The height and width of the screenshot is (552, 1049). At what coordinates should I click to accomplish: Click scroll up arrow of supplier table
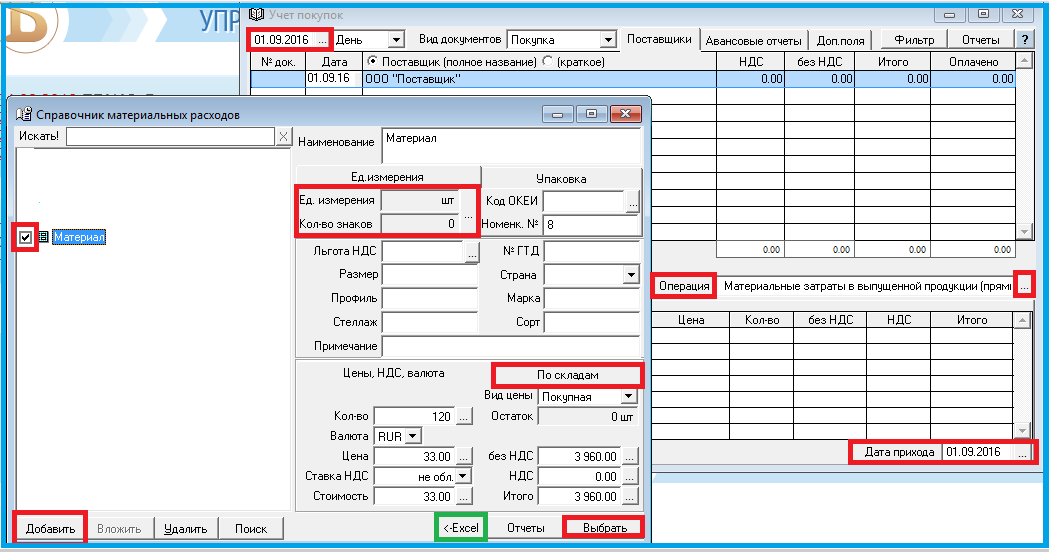pyautogui.click(x=1024, y=62)
